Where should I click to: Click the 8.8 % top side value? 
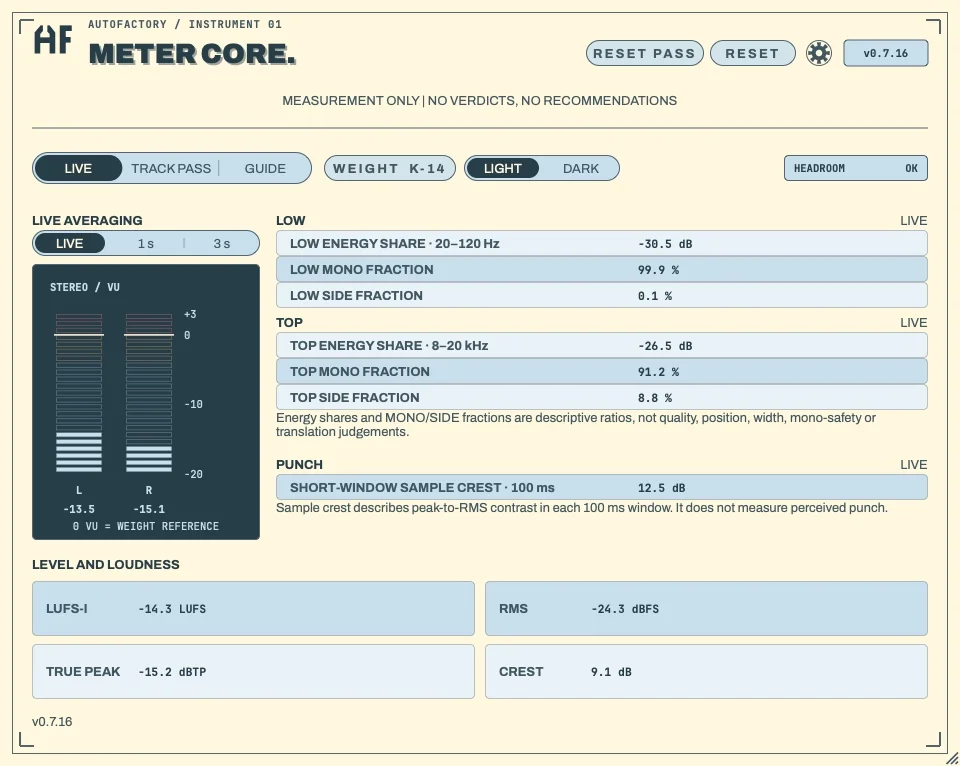click(654, 398)
